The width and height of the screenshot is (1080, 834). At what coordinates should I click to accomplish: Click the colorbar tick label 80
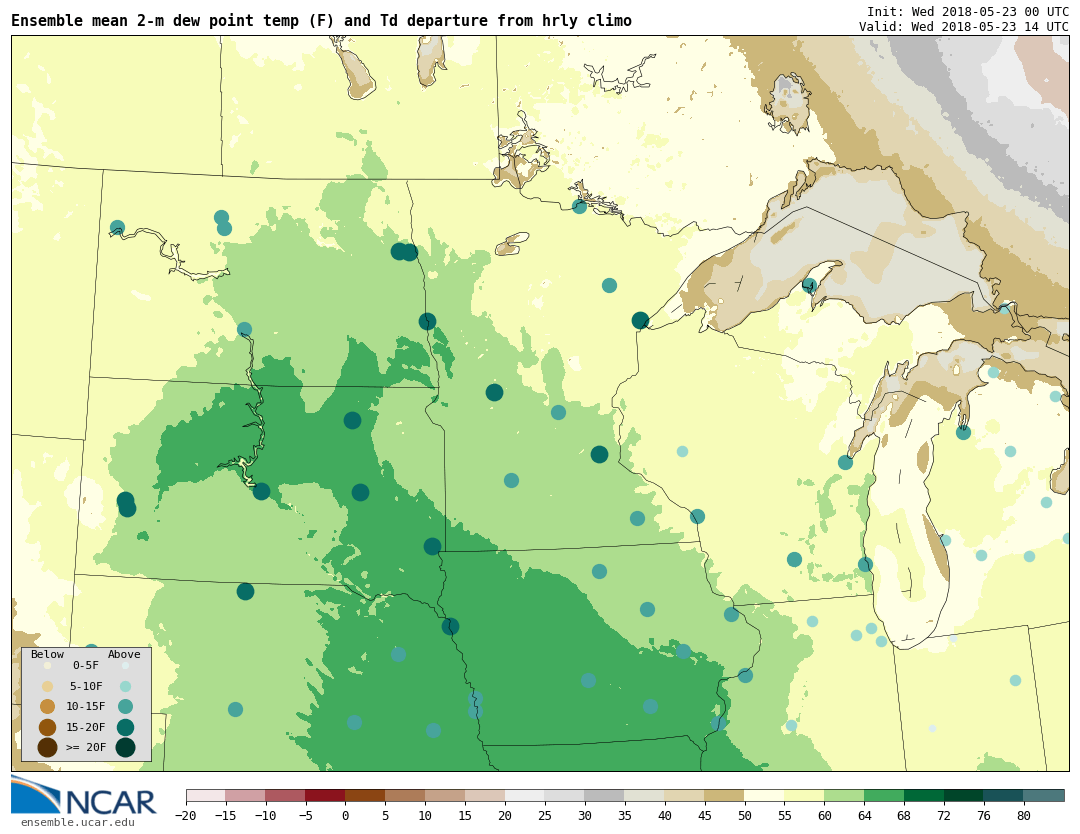pos(1024,816)
